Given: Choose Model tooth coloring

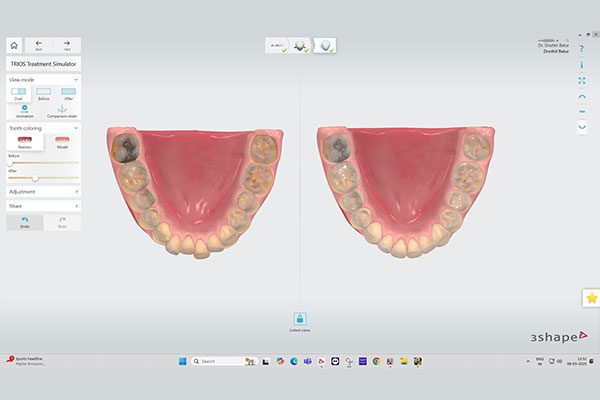Looking at the screenshot, I should pos(62,142).
